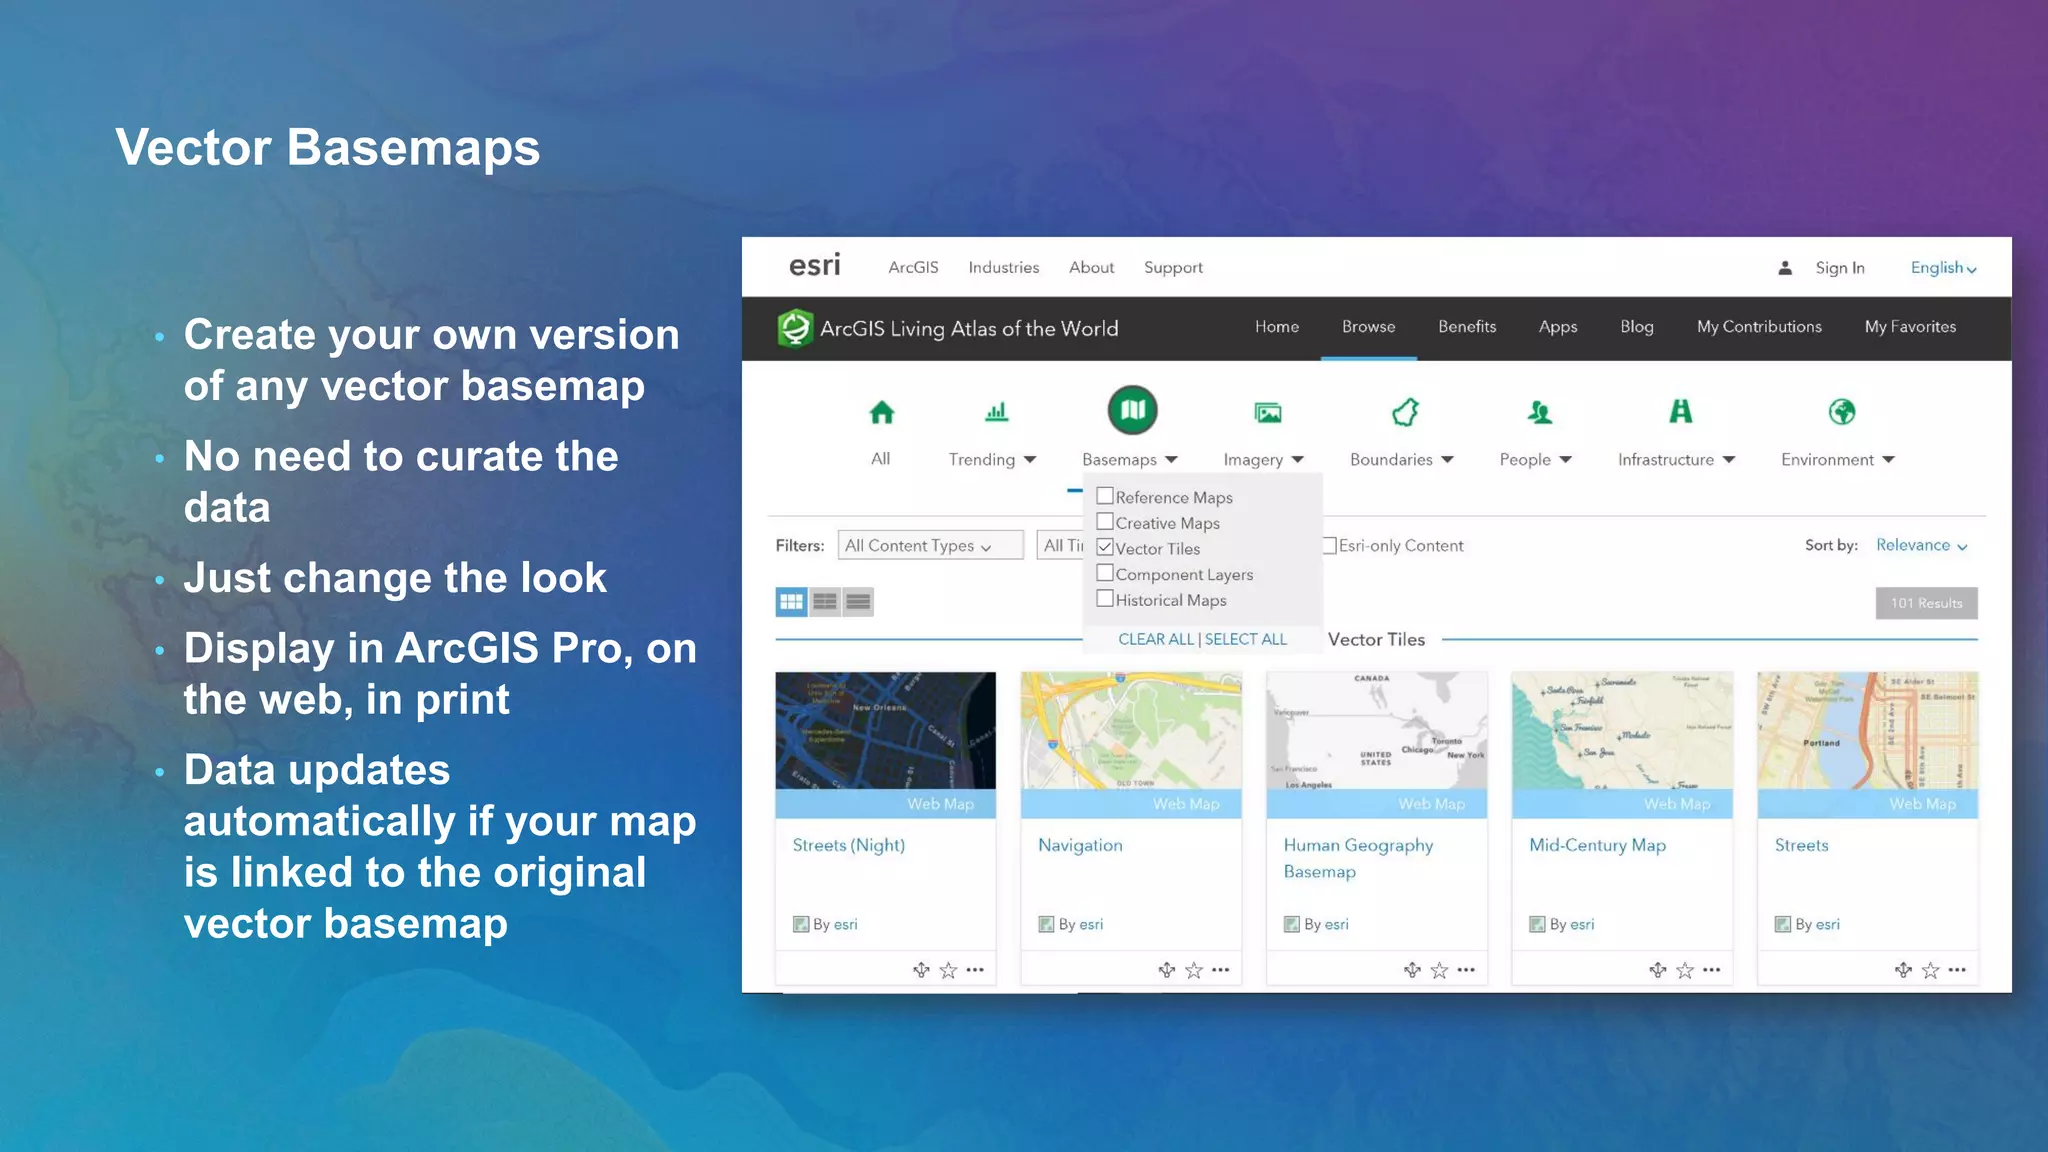2048x1152 pixels.
Task: Select the Infrastructure road icon
Action: 1681,411
